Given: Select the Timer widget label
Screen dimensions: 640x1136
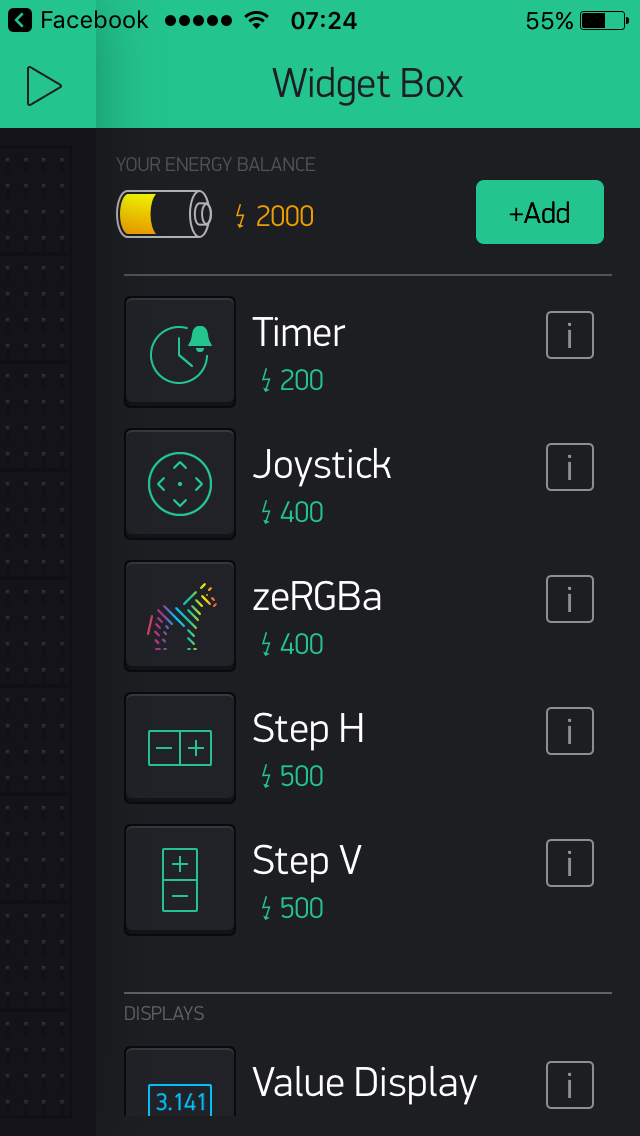Looking at the screenshot, I should (x=298, y=333).
